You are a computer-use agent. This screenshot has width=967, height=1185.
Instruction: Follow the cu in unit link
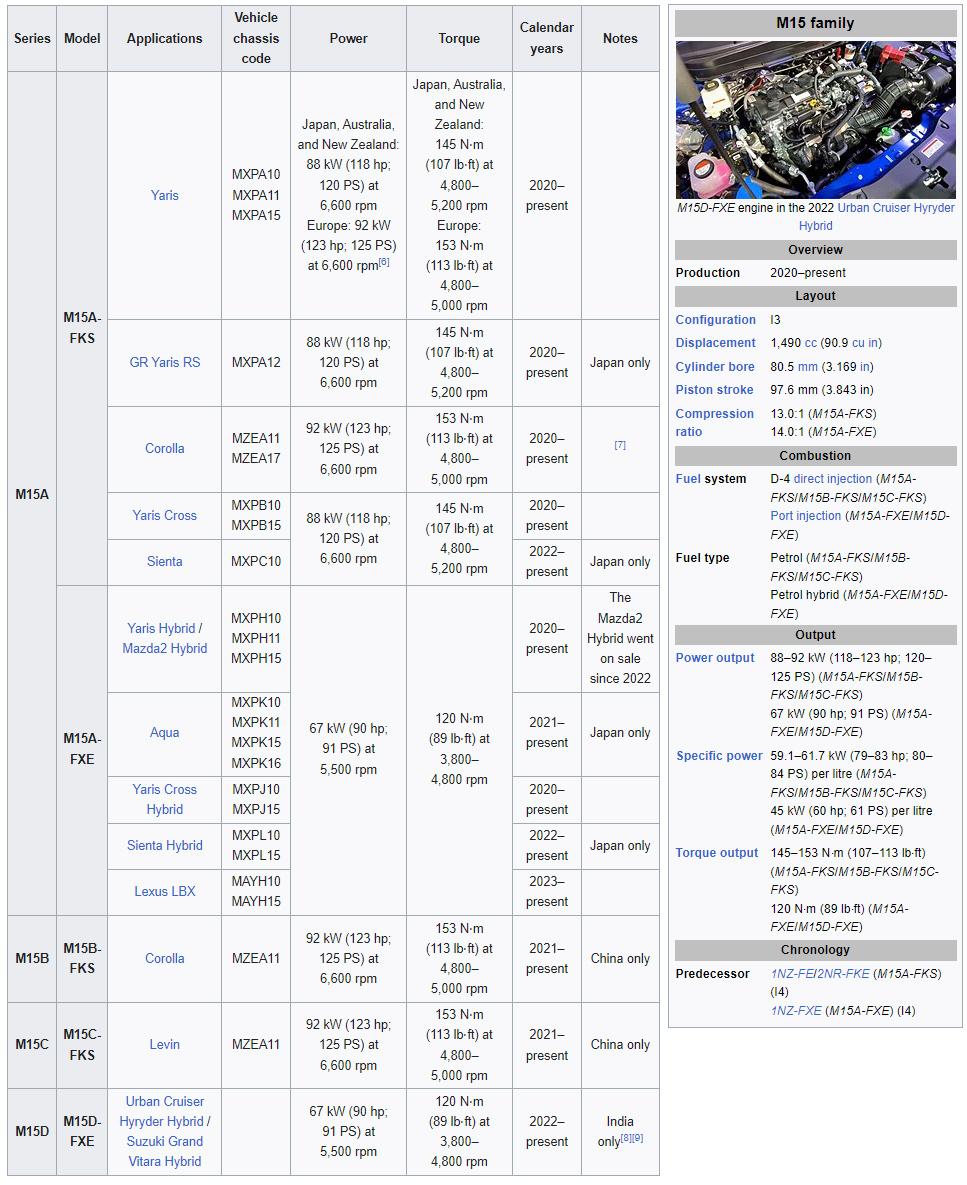(x=864, y=343)
